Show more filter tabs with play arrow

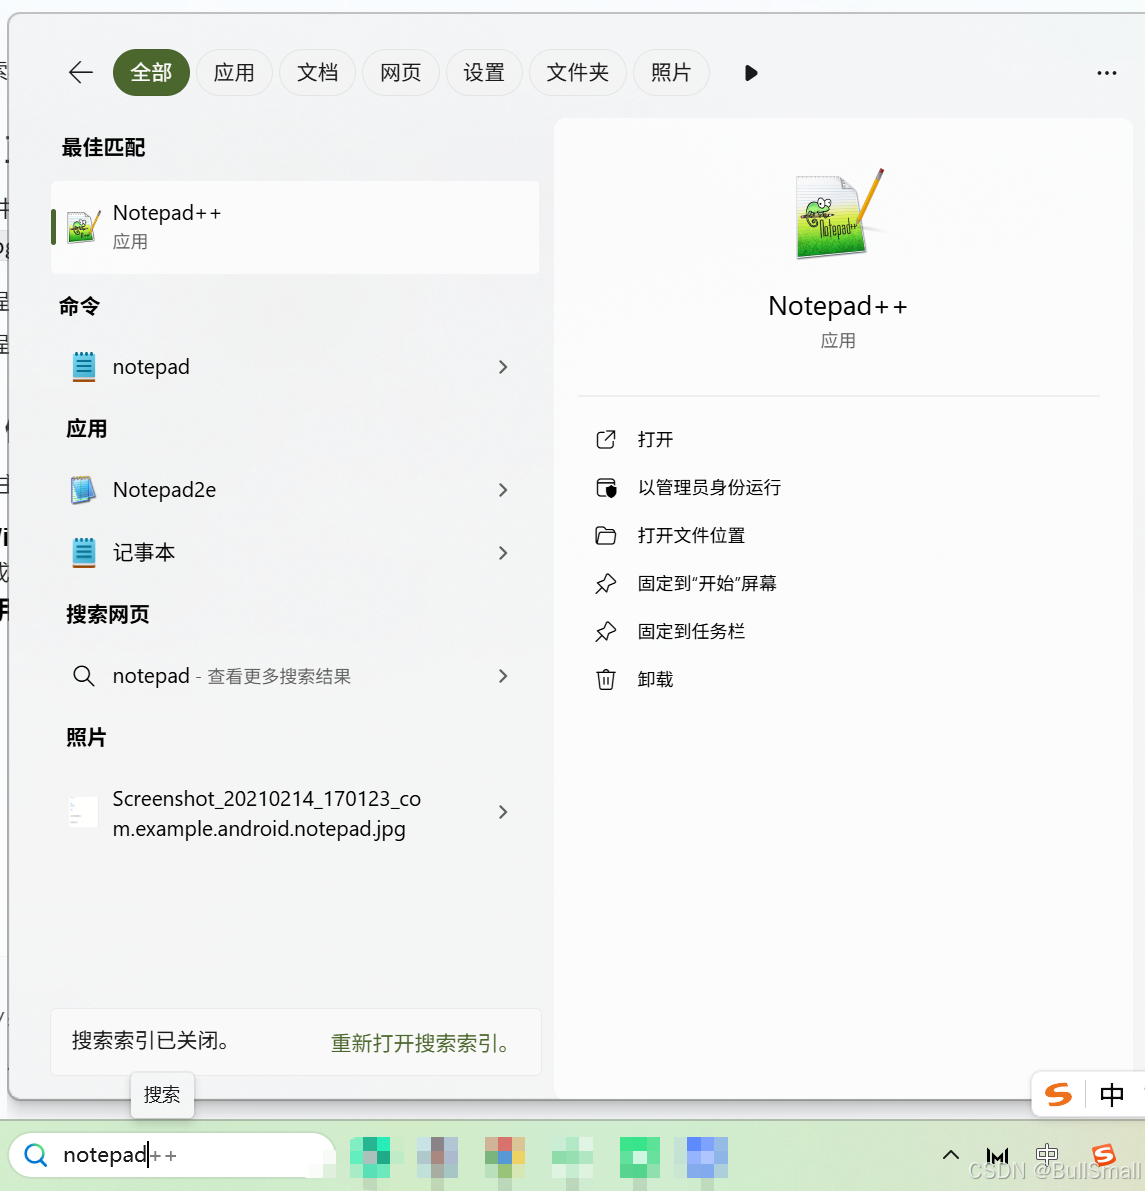coord(751,73)
